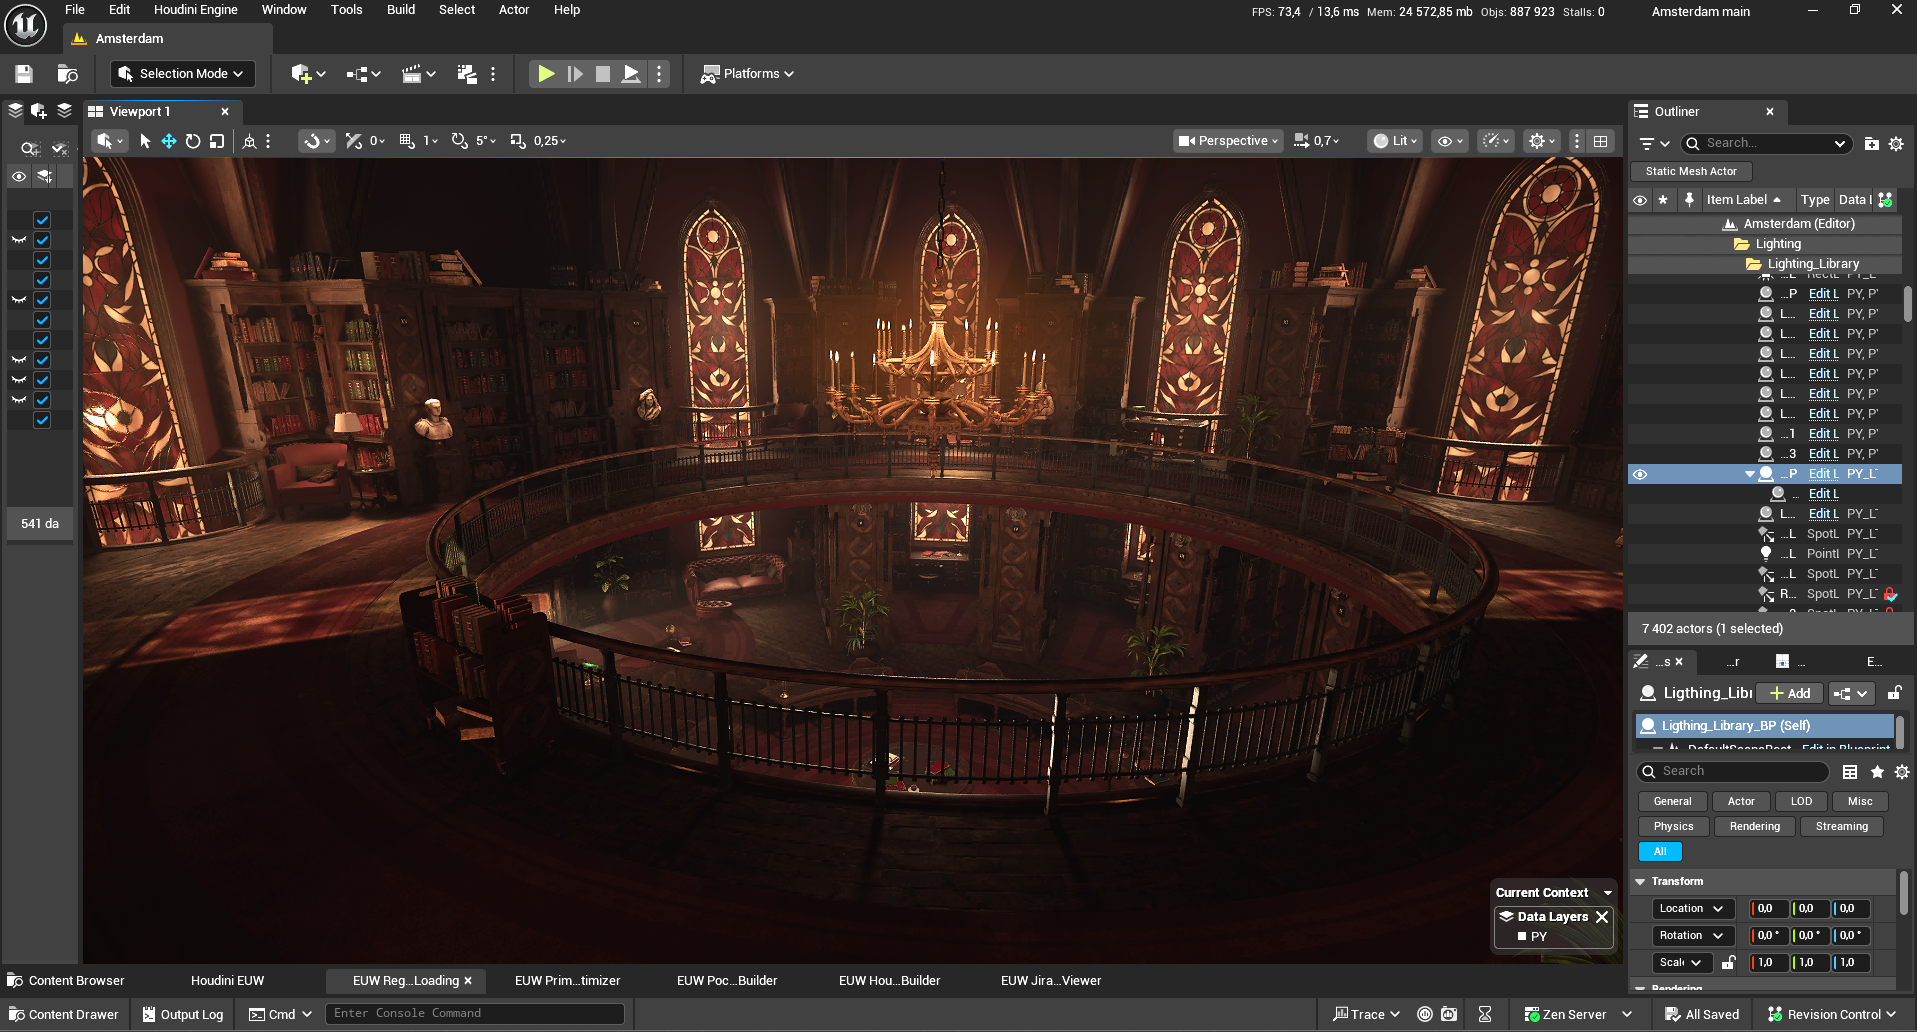The width and height of the screenshot is (1917, 1032).
Task: Switch to the EUW Prim...timizer tab
Action: (x=568, y=981)
